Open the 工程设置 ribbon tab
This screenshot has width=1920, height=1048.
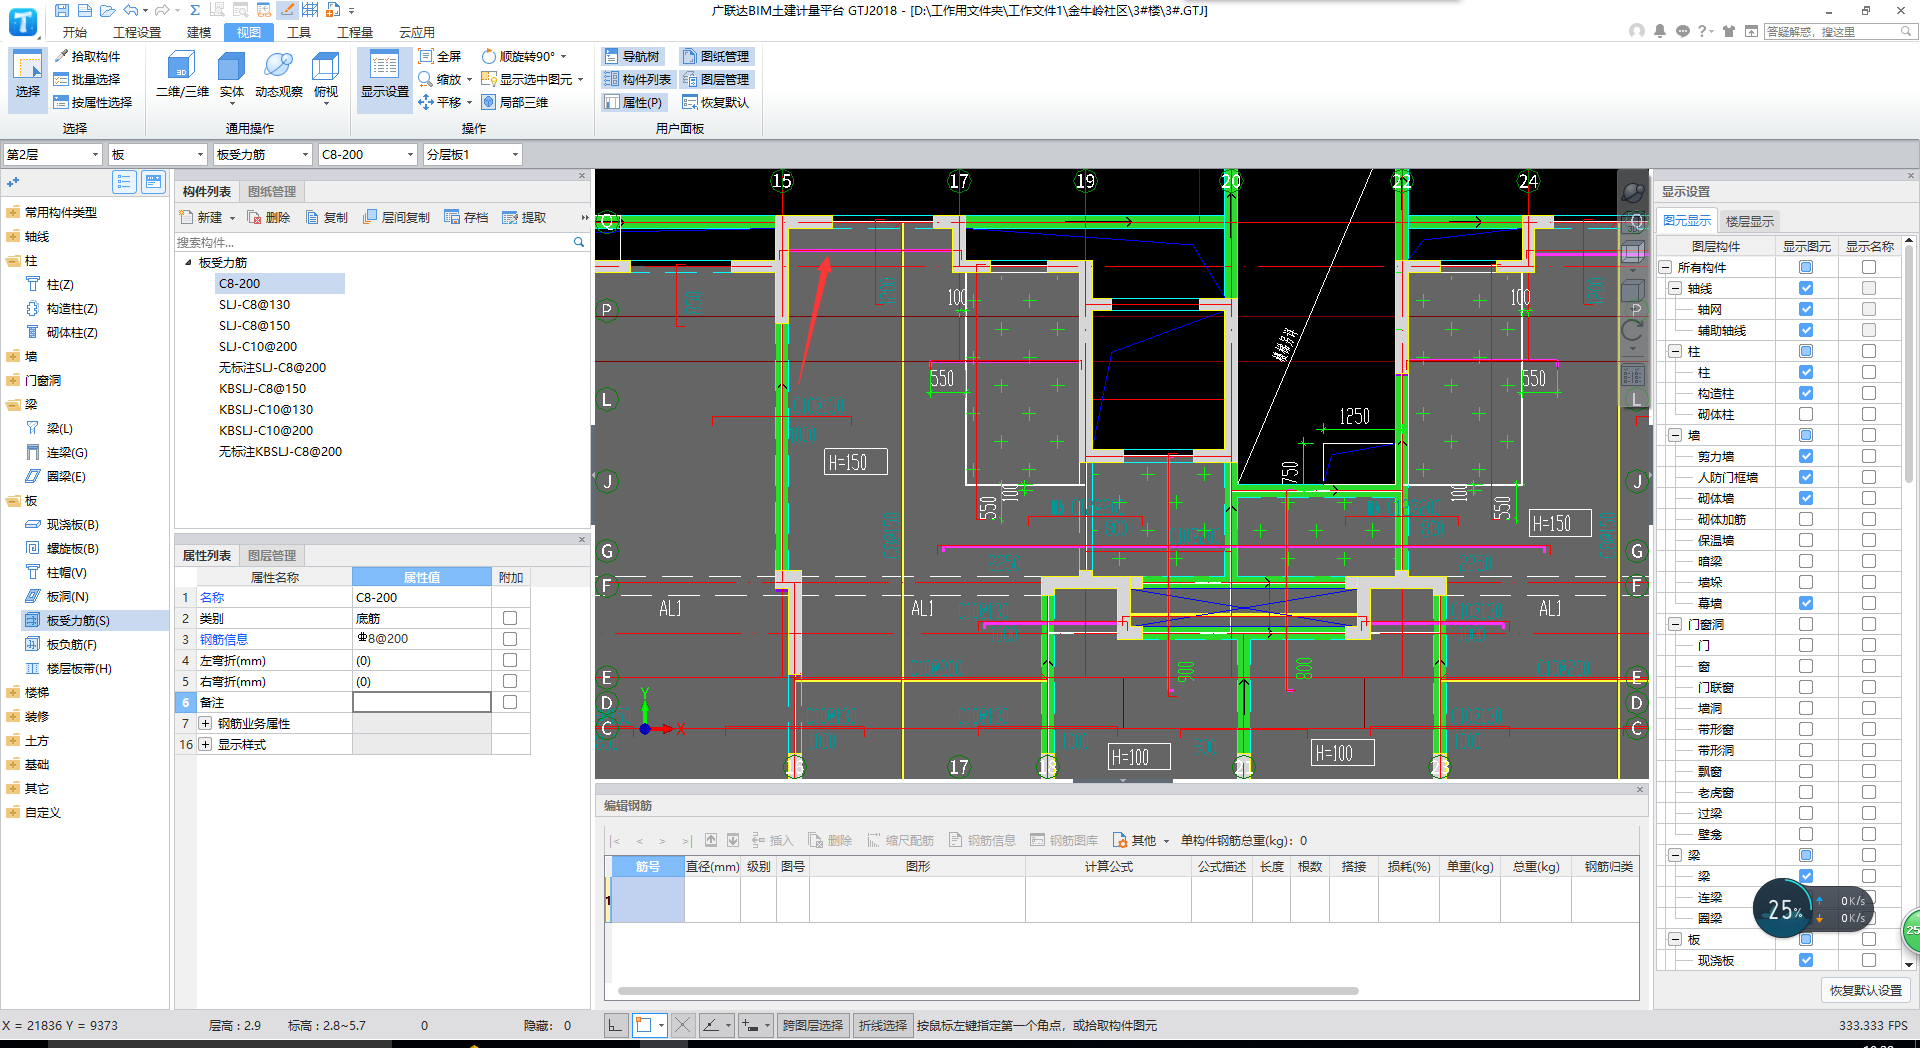tap(137, 32)
